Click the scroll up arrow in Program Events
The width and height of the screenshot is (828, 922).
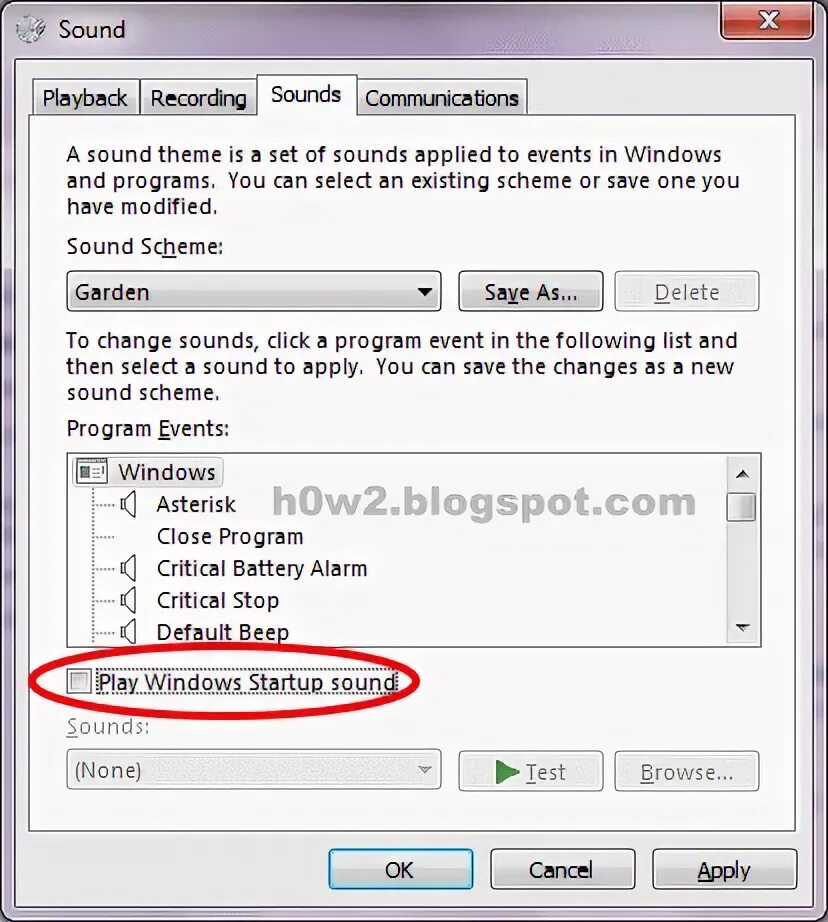(x=742, y=473)
